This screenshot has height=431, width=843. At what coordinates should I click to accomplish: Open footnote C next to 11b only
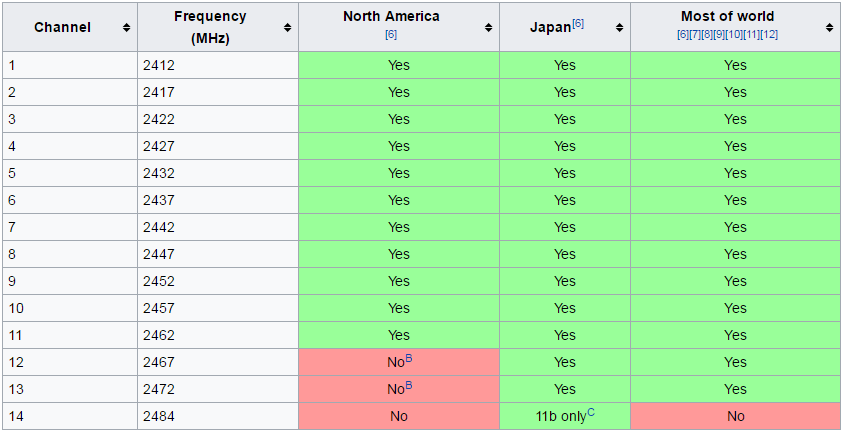(x=590, y=412)
